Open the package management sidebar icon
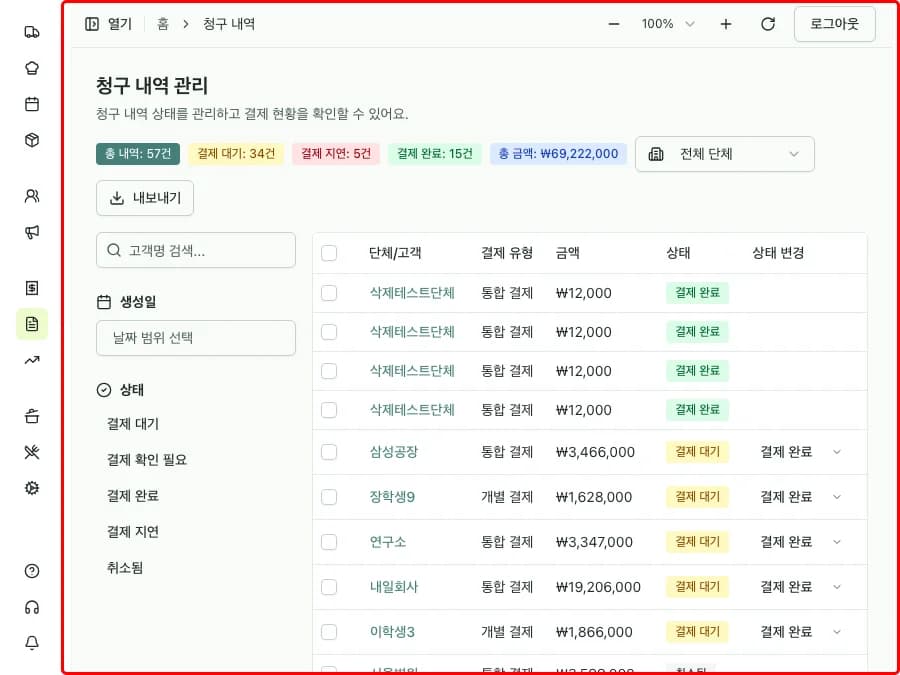The height and width of the screenshot is (675, 900). pos(31,140)
